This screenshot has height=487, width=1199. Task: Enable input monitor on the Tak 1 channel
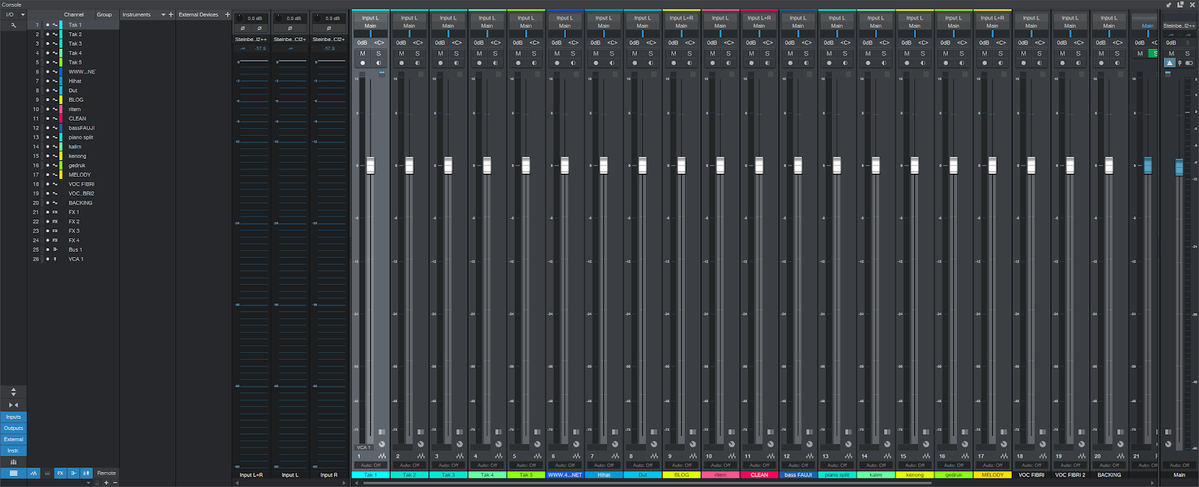point(378,63)
